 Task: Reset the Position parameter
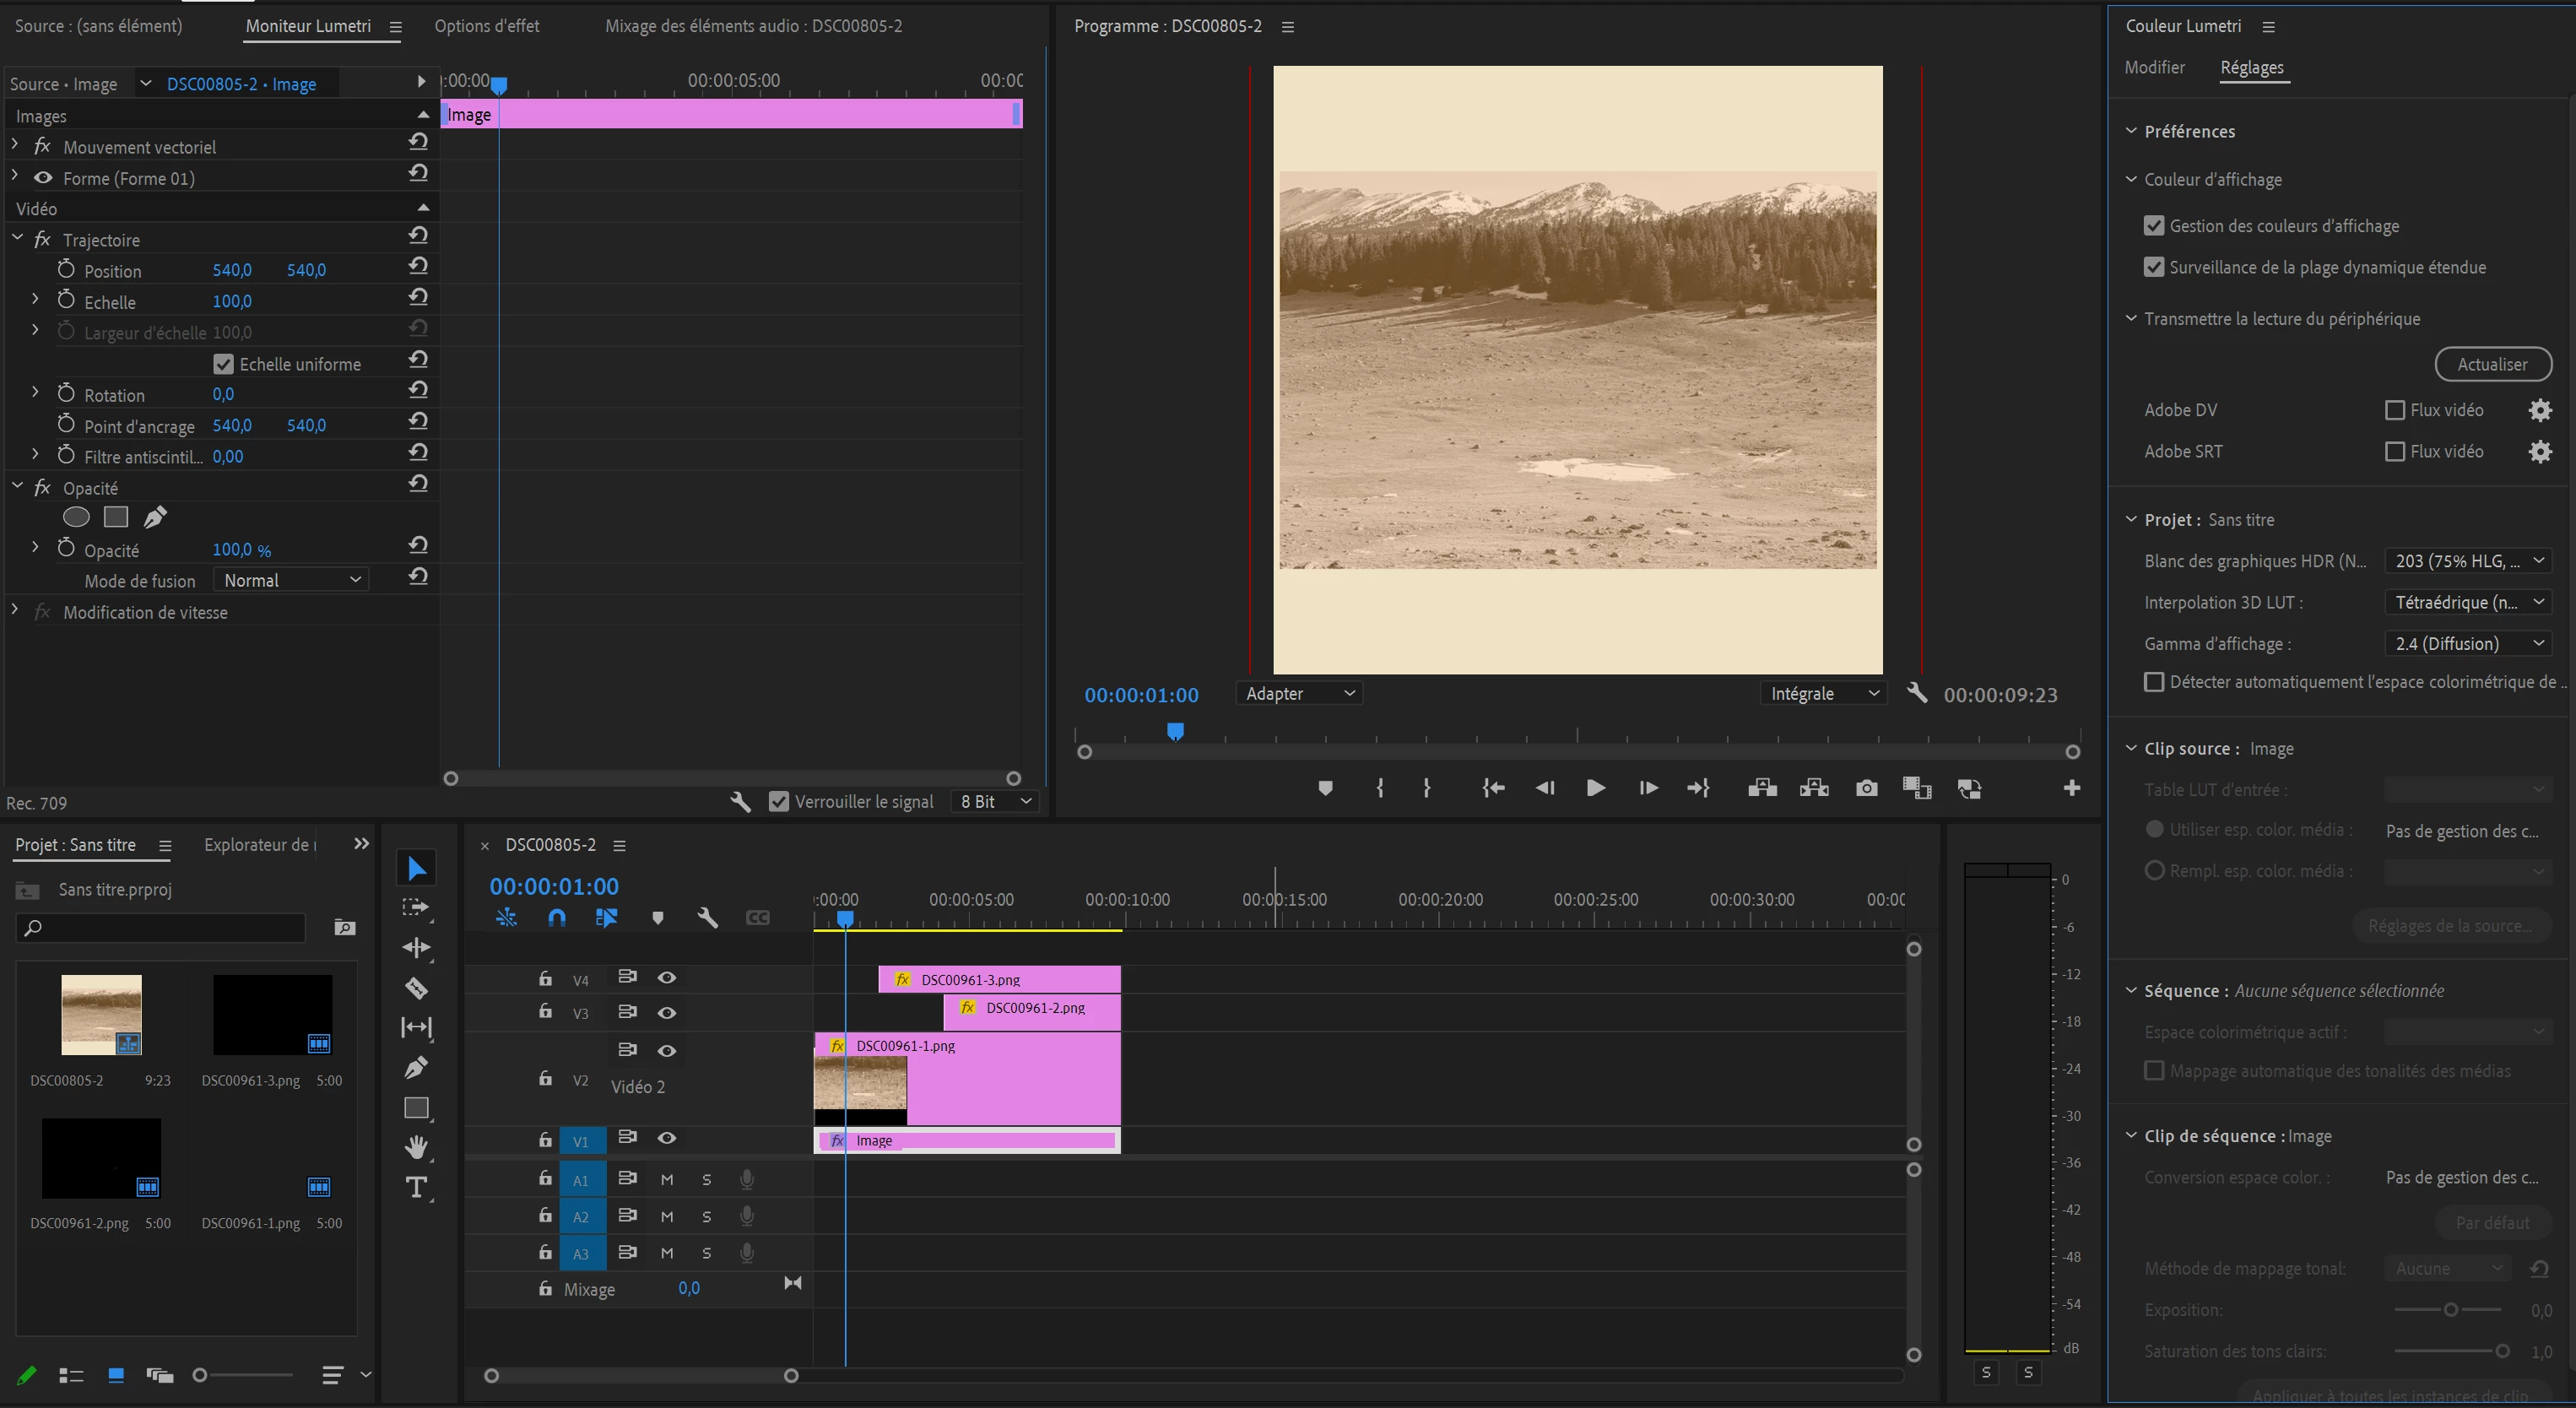pyautogui.click(x=418, y=267)
